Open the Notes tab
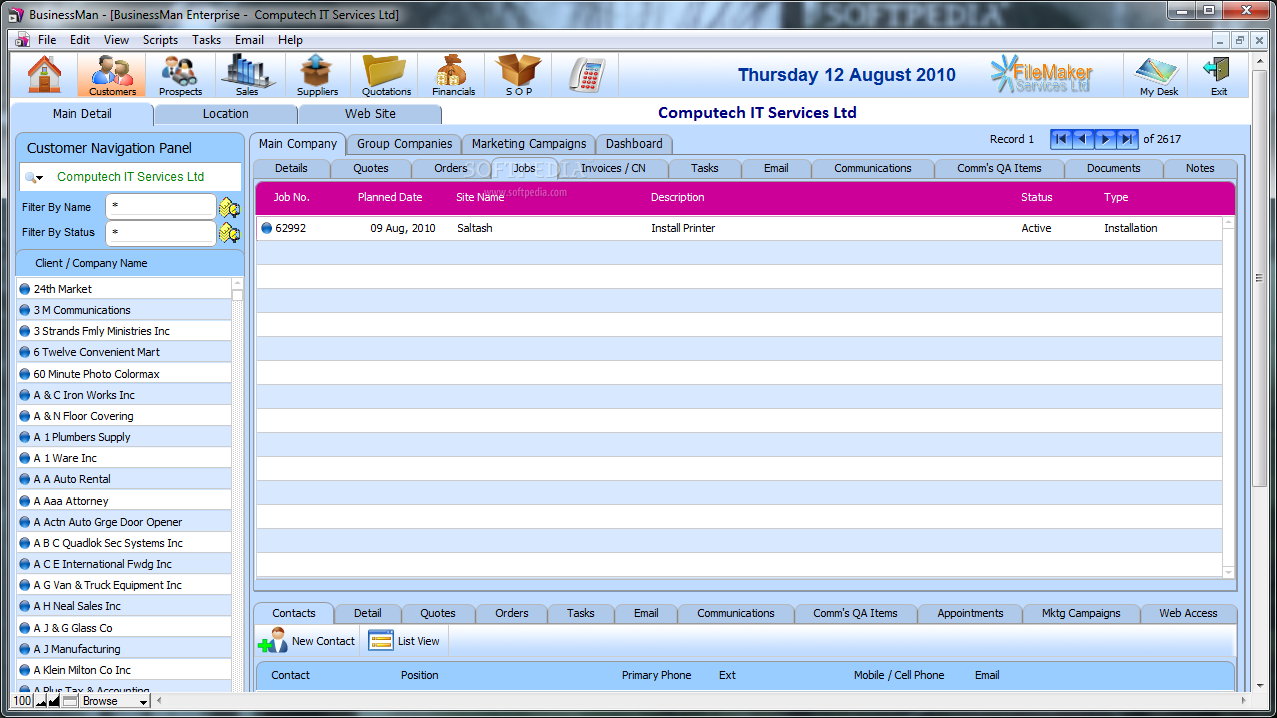The height and width of the screenshot is (718, 1277). 1200,168
